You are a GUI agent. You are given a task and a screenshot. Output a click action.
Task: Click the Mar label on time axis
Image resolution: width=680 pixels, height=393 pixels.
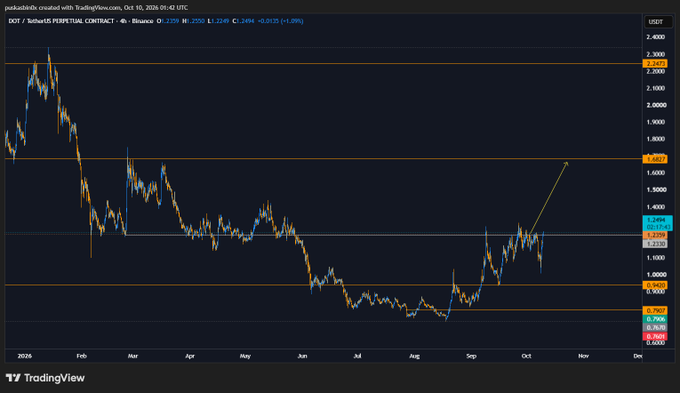pos(133,356)
